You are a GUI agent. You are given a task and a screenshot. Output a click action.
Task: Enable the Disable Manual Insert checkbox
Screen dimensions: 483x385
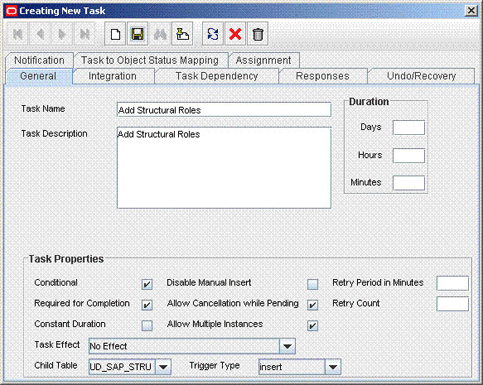coord(313,284)
